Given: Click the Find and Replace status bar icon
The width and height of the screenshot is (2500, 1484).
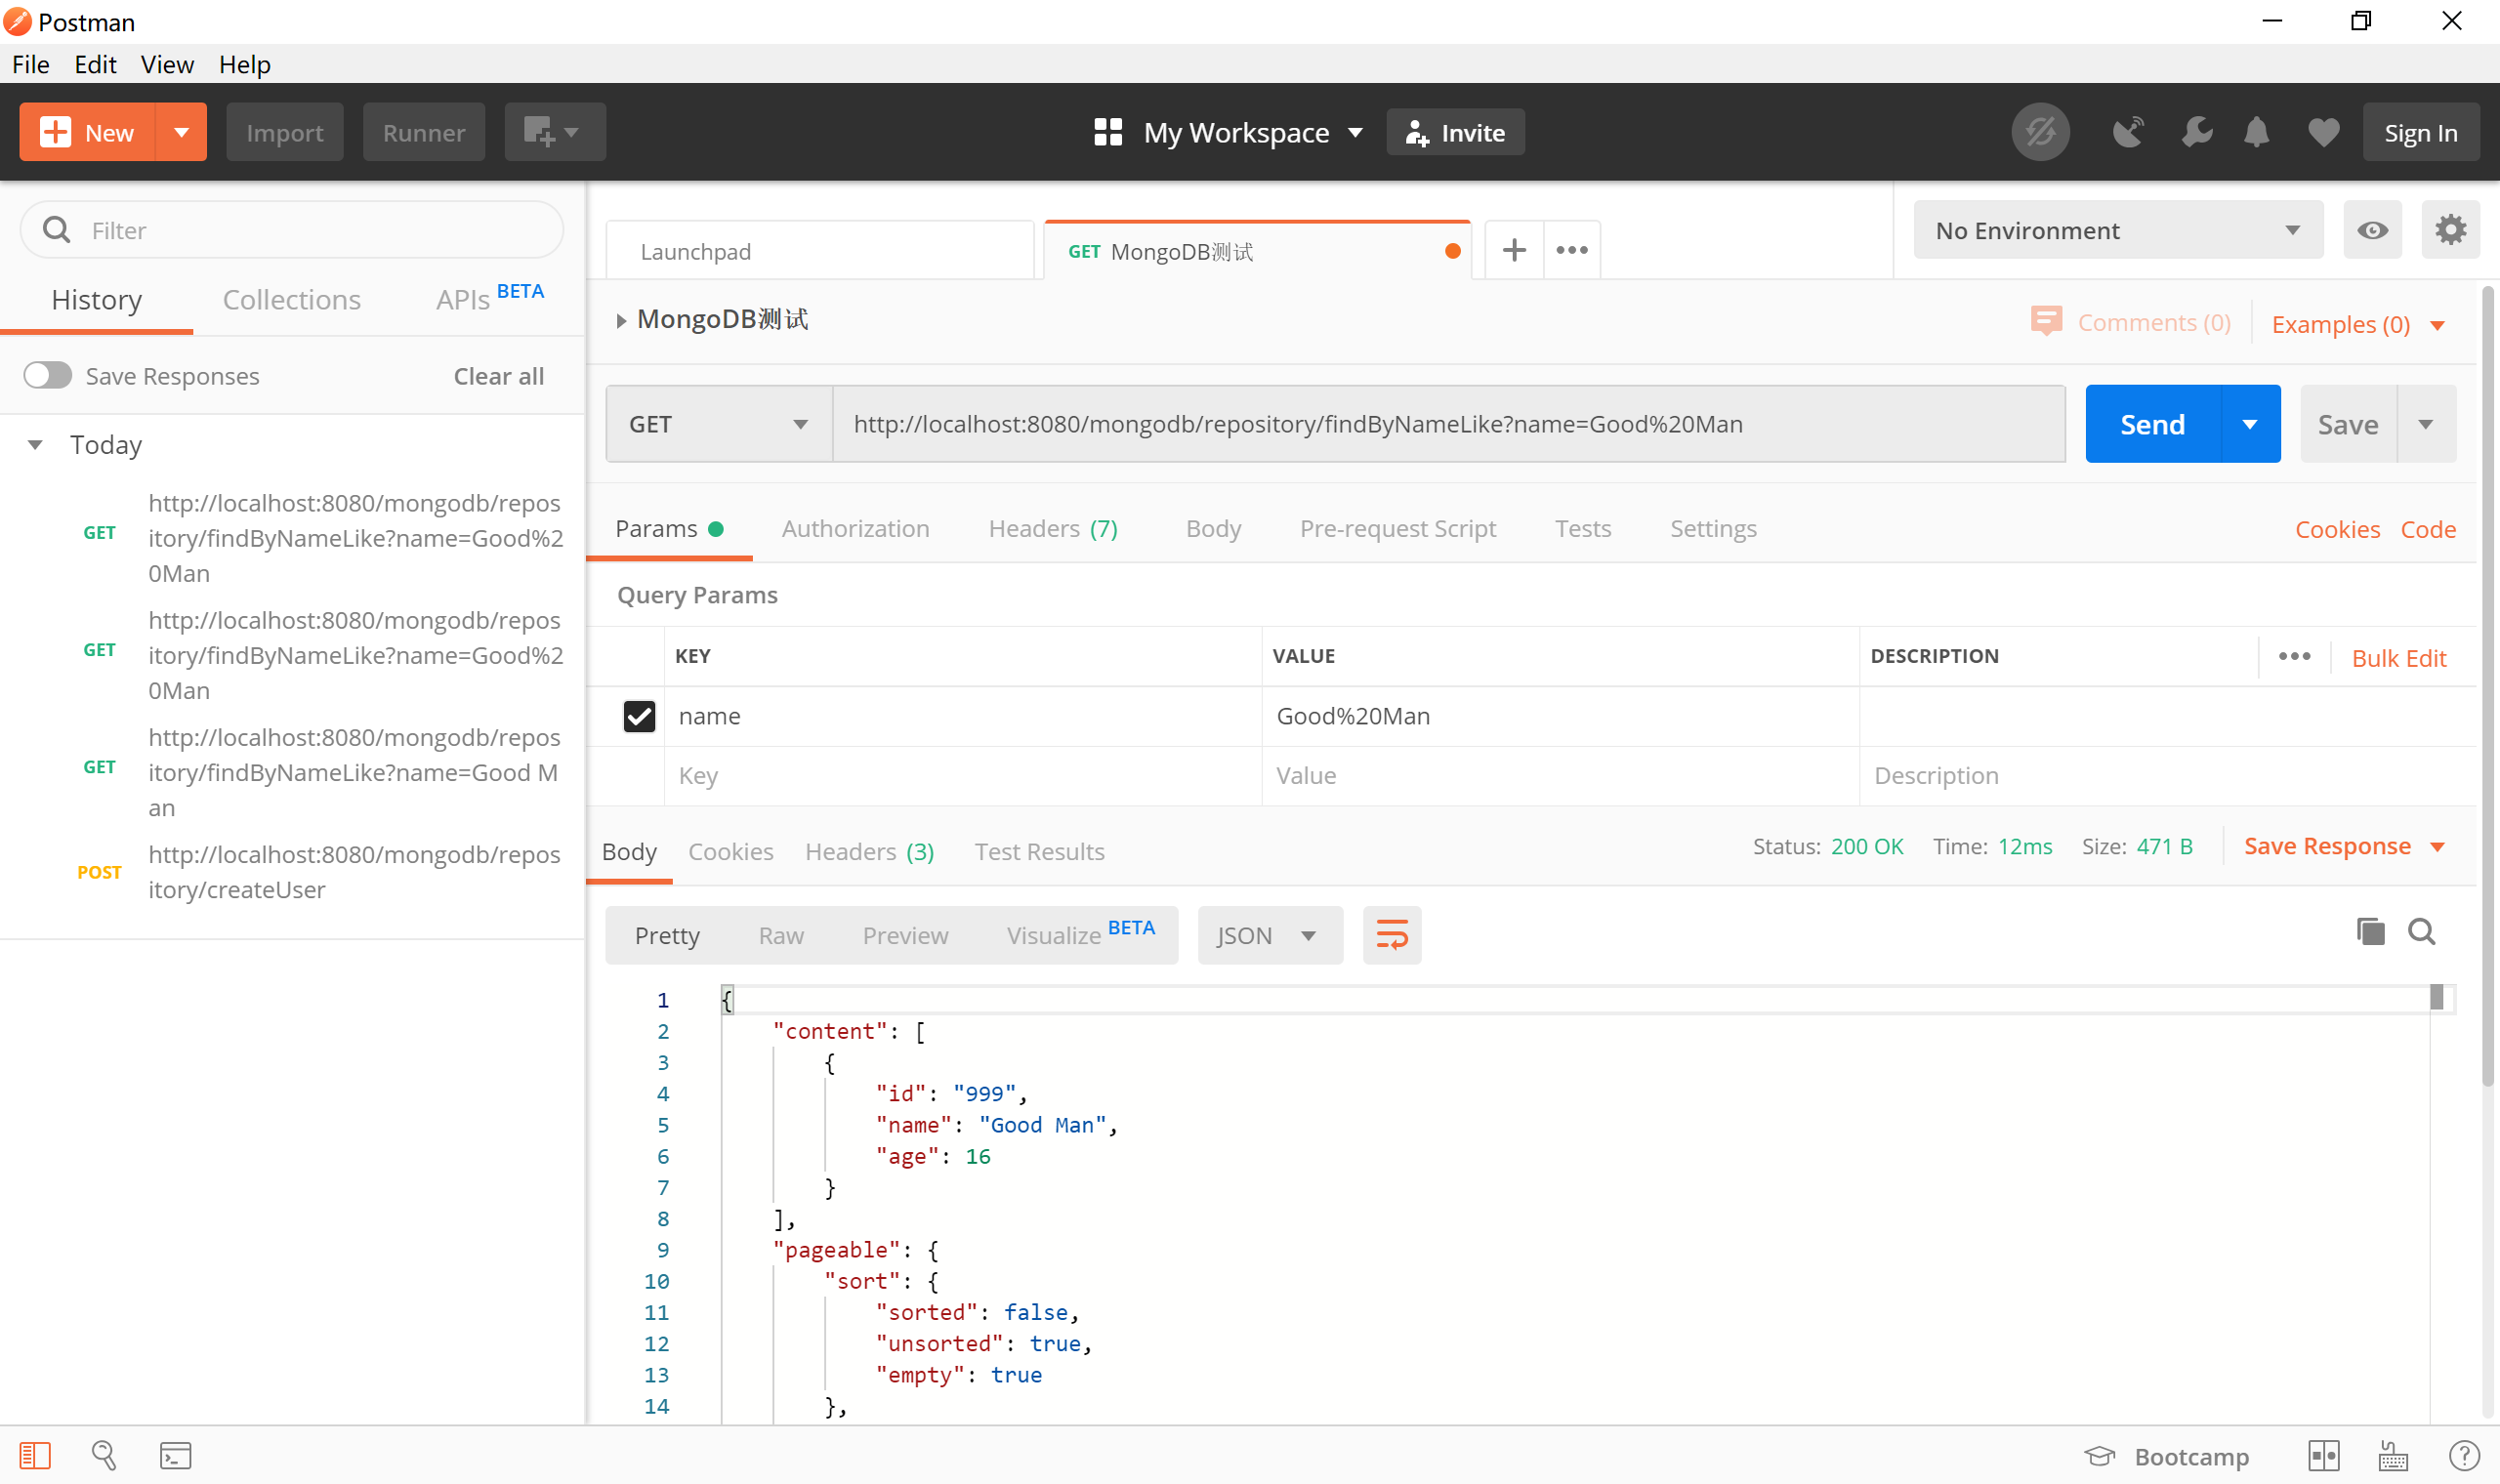Looking at the screenshot, I should click(x=104, y=1455).
